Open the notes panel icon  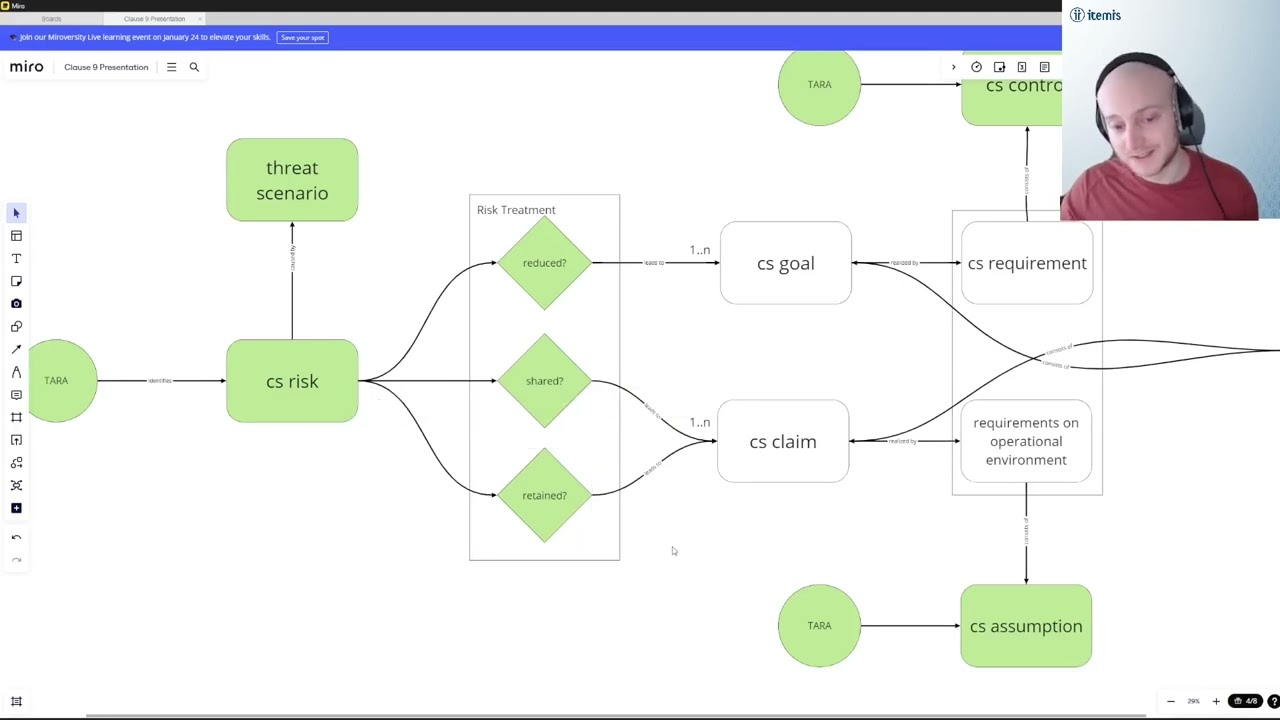pos(1044,67)
